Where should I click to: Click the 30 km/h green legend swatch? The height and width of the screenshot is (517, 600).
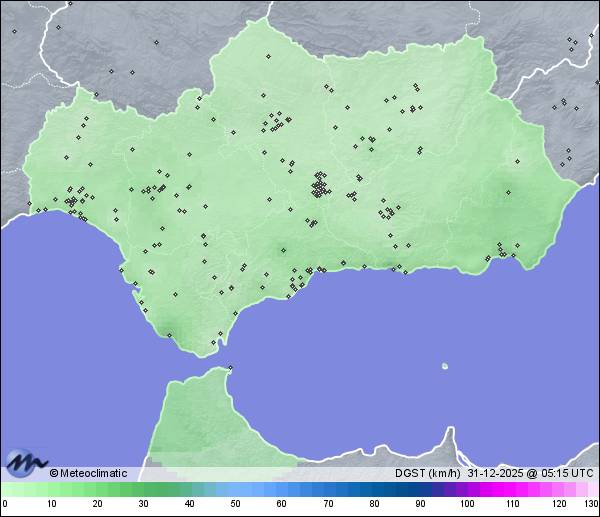143,490
